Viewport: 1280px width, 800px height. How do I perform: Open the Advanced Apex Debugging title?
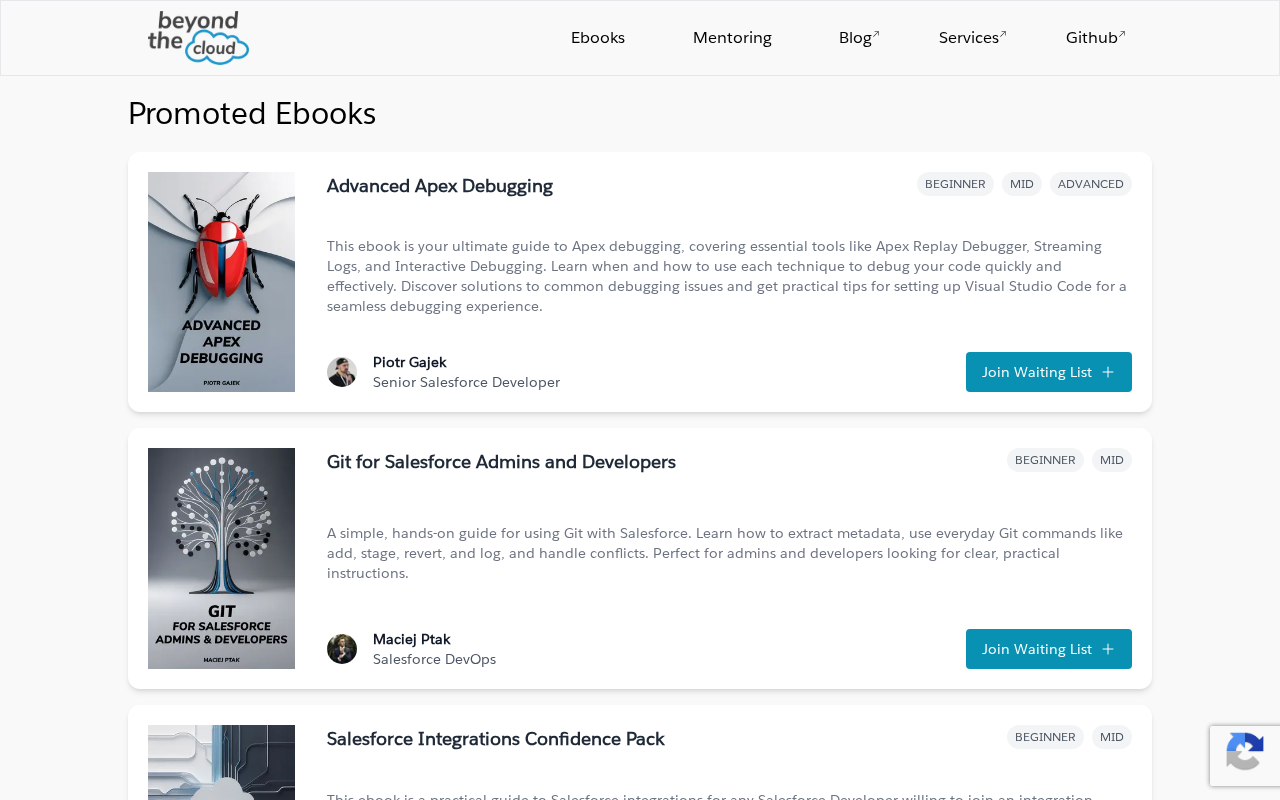click(439, 186)
